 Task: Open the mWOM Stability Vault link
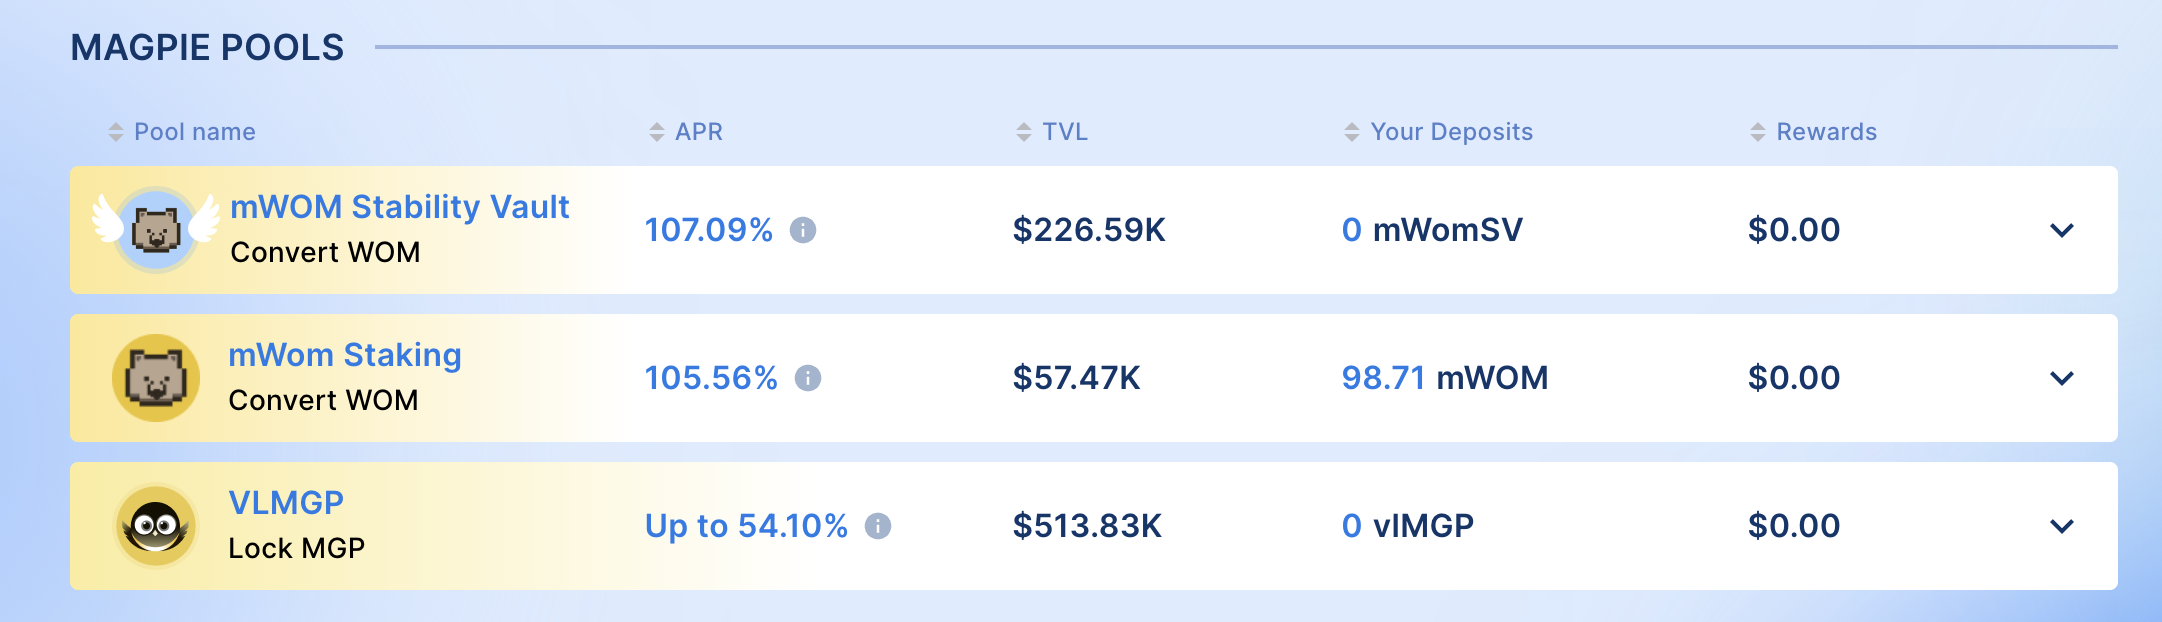tap(400, 207)
